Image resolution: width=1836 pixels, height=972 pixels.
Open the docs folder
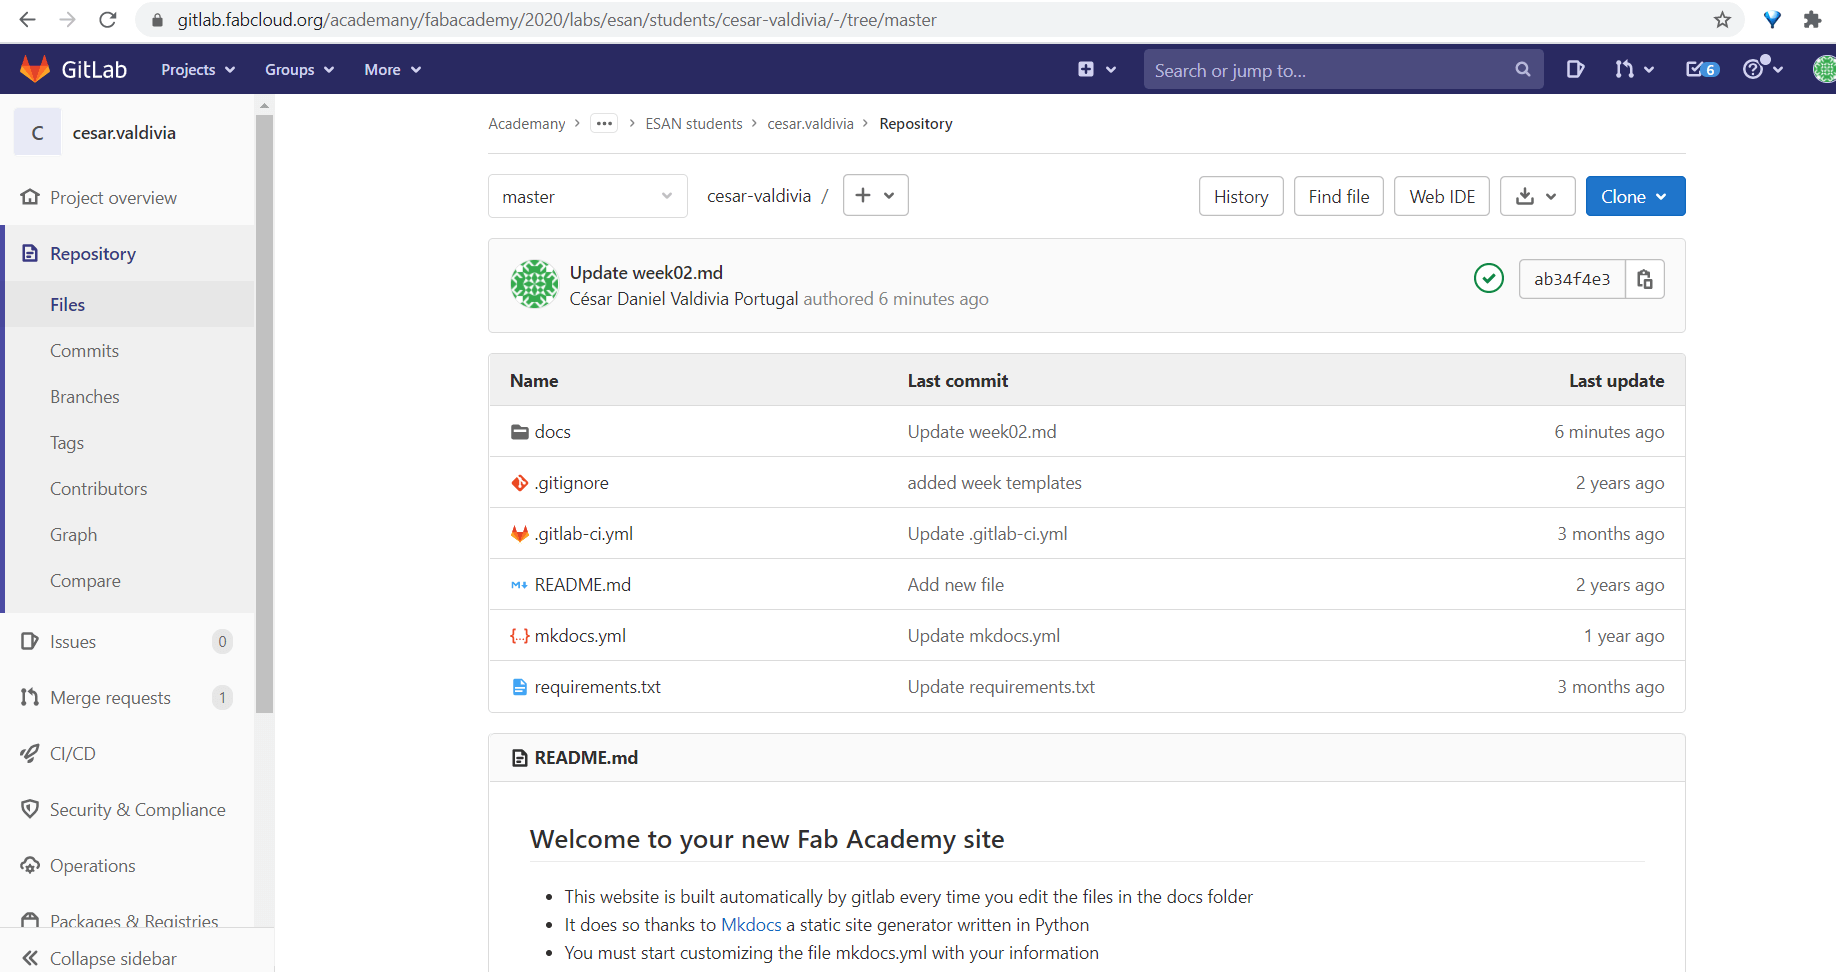point(553,432)
